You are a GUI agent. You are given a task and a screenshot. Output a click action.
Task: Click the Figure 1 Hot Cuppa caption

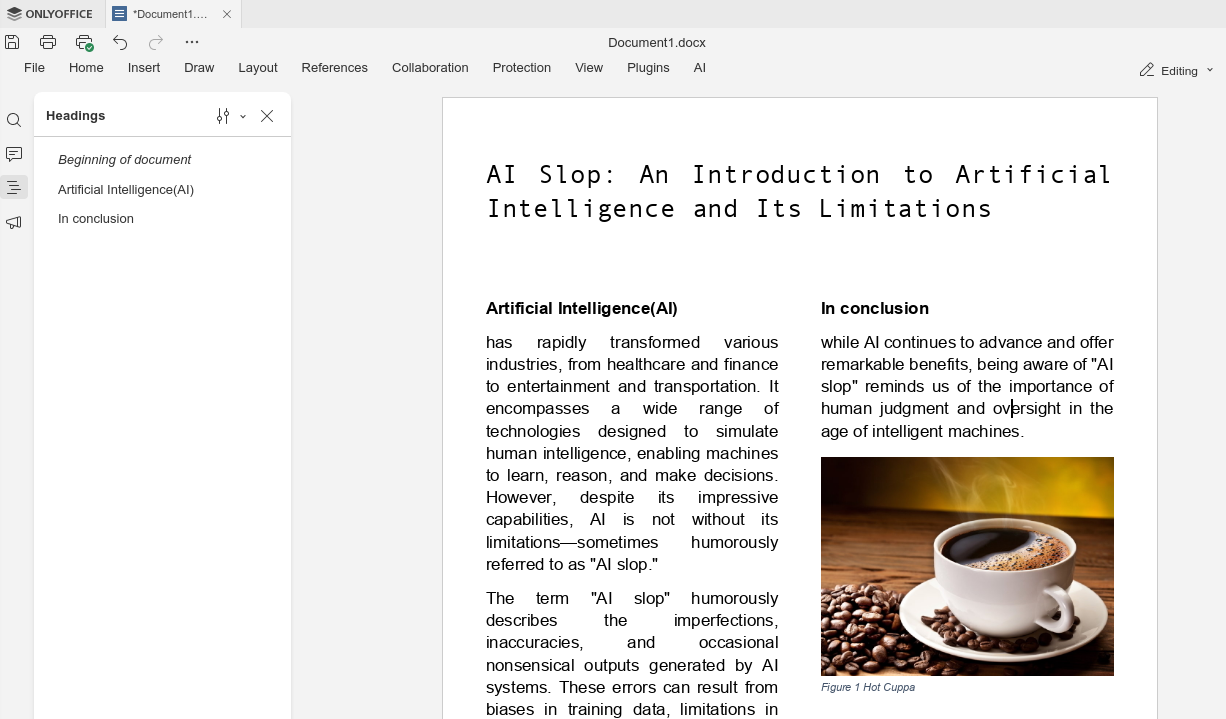click(868, 688)
